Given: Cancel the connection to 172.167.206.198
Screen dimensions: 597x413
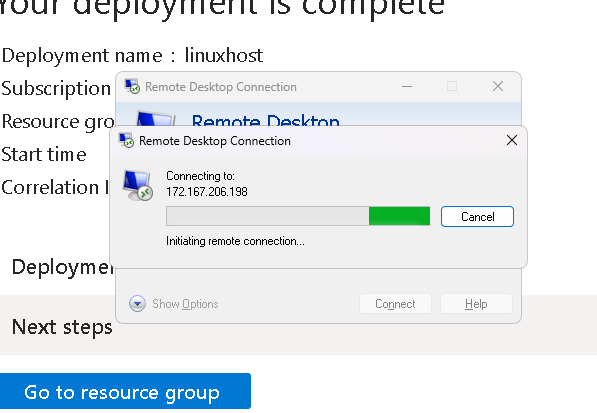Looking at the screenshot, I should tap(477, 217).
